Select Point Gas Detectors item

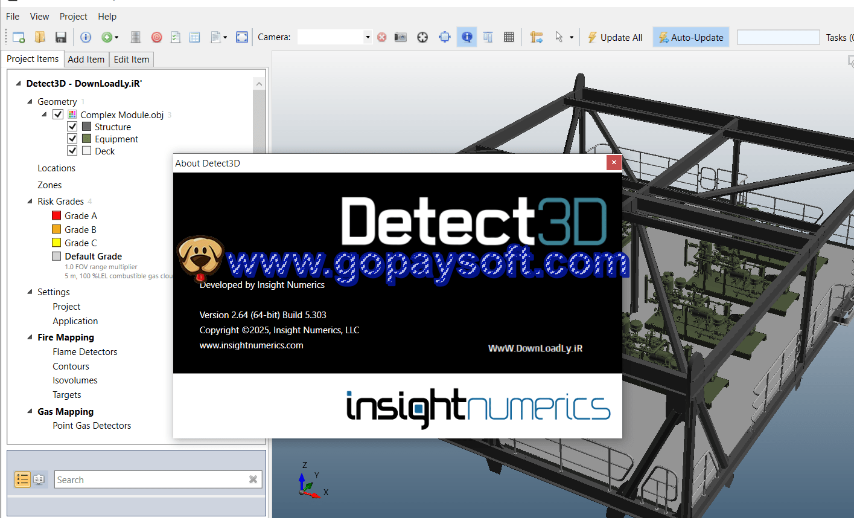pyautogui.click(x=92, y=426)
